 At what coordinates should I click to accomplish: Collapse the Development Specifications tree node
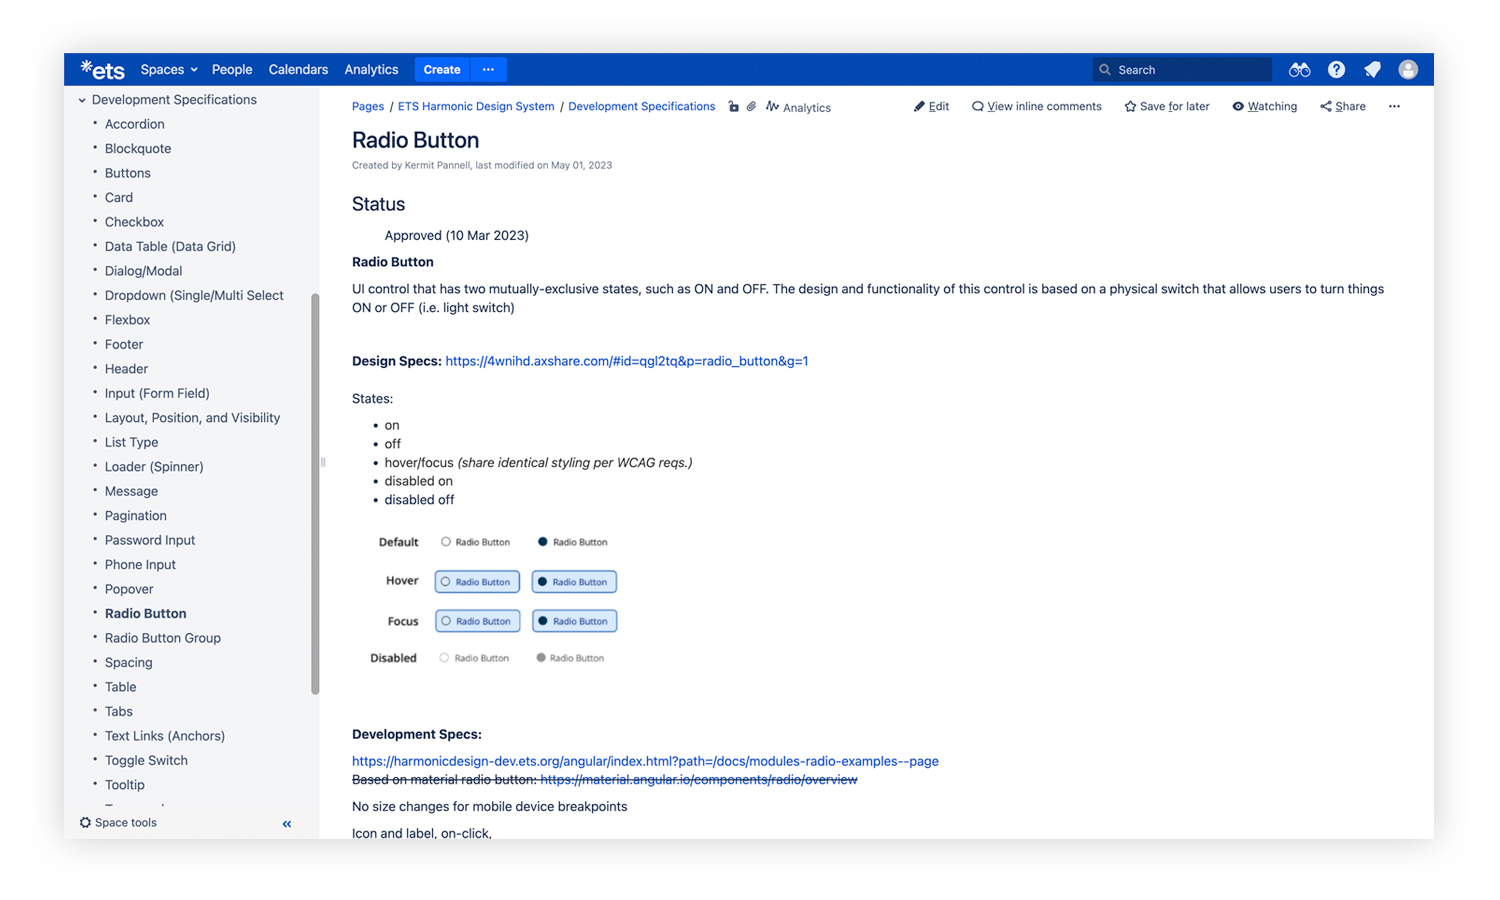pos(82,100)
